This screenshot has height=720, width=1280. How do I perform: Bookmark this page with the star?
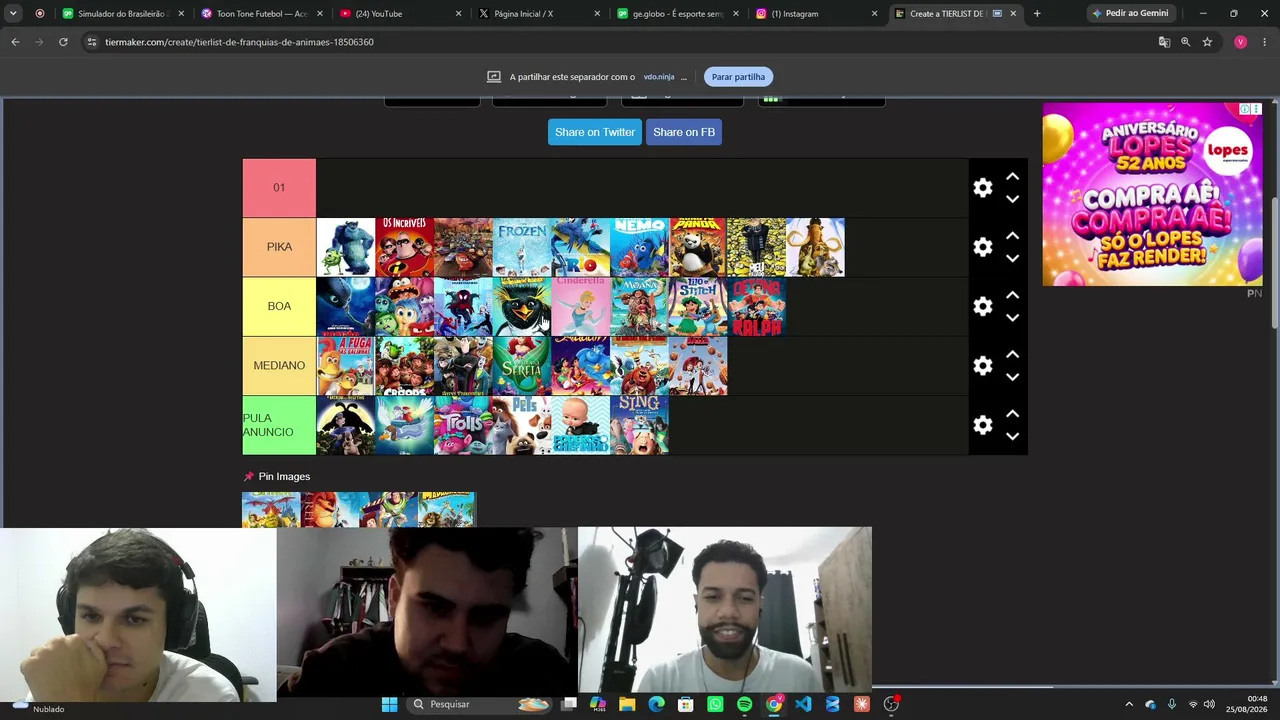tap(1207, 42)
